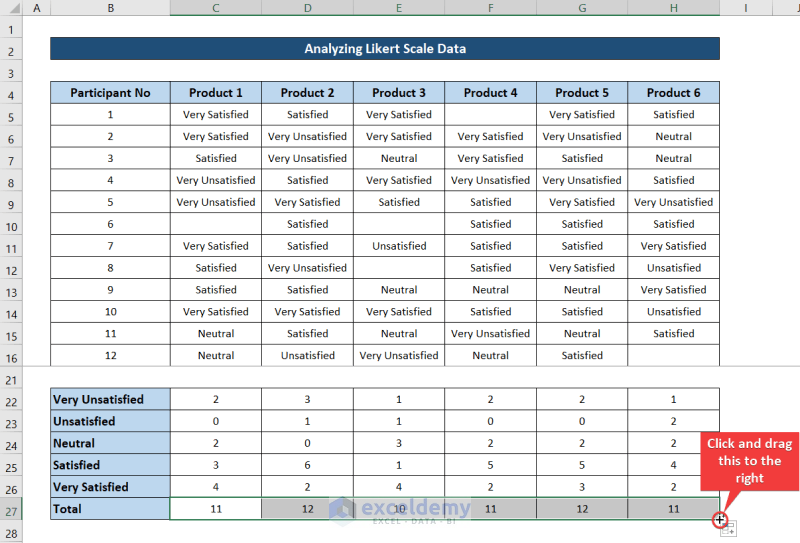Select participant number 1 cell
This screenshot has height=543, width=800.
110,115
